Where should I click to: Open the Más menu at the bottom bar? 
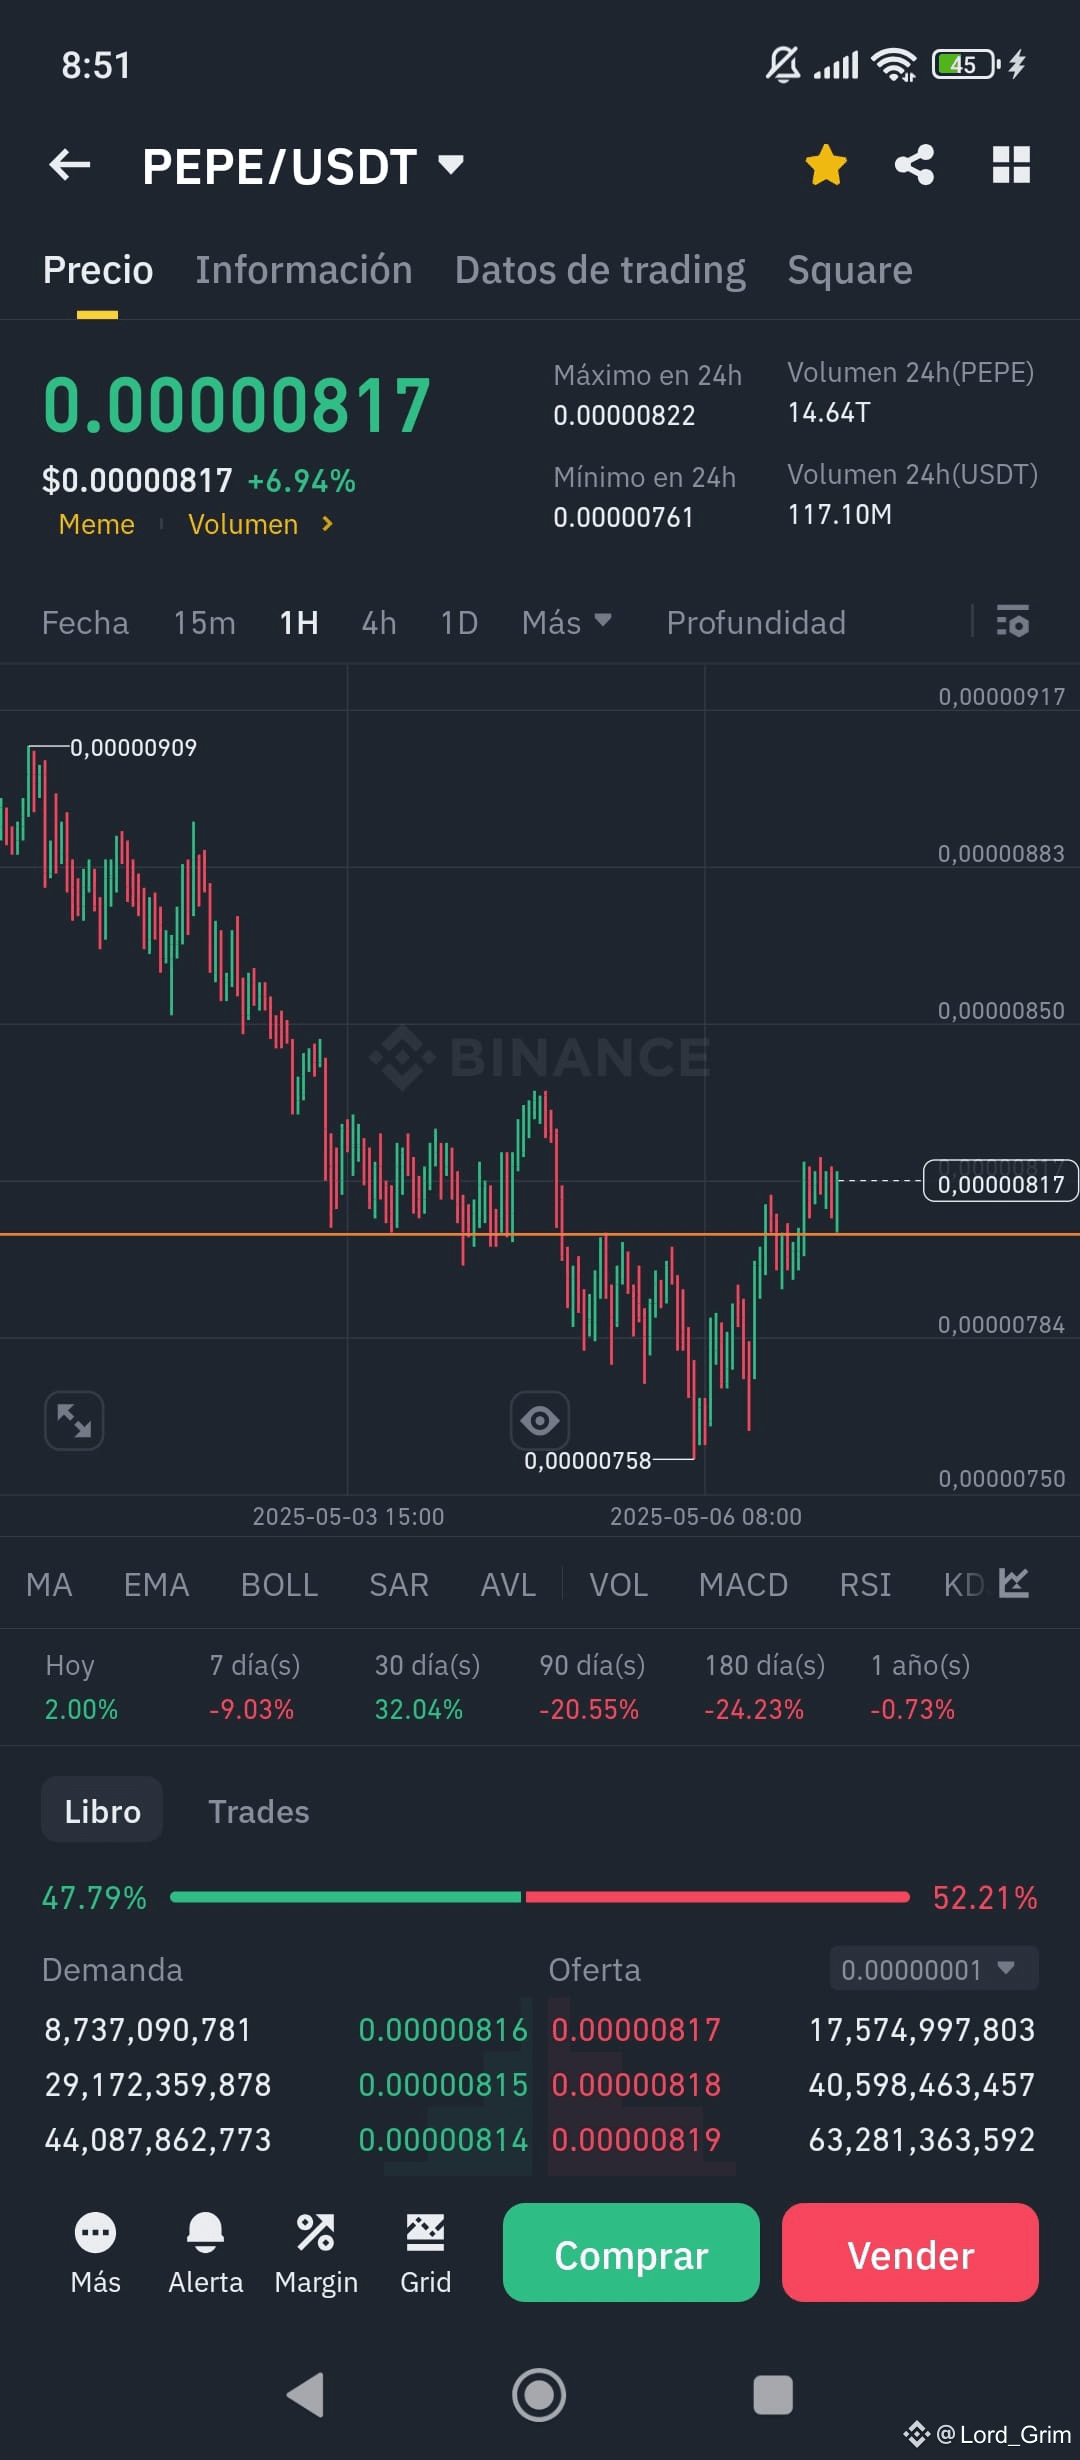click(x=96, y=2253)
